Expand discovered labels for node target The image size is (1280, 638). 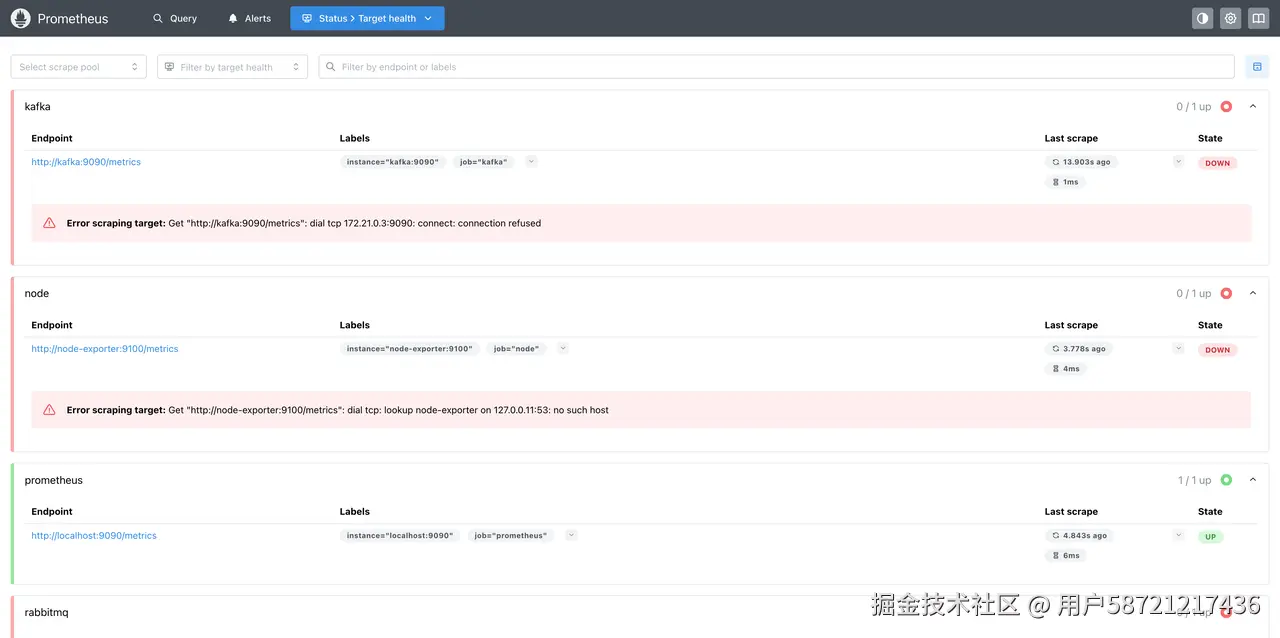(x=563, y=348)
